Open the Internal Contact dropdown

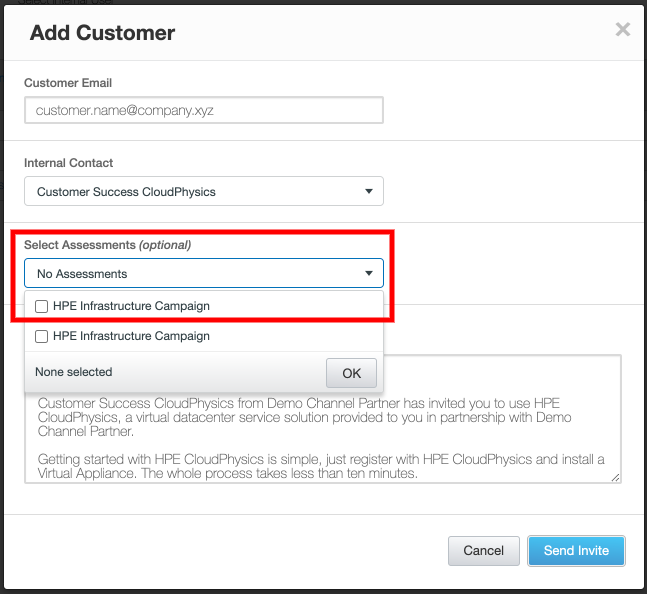[x=204, y=191]
